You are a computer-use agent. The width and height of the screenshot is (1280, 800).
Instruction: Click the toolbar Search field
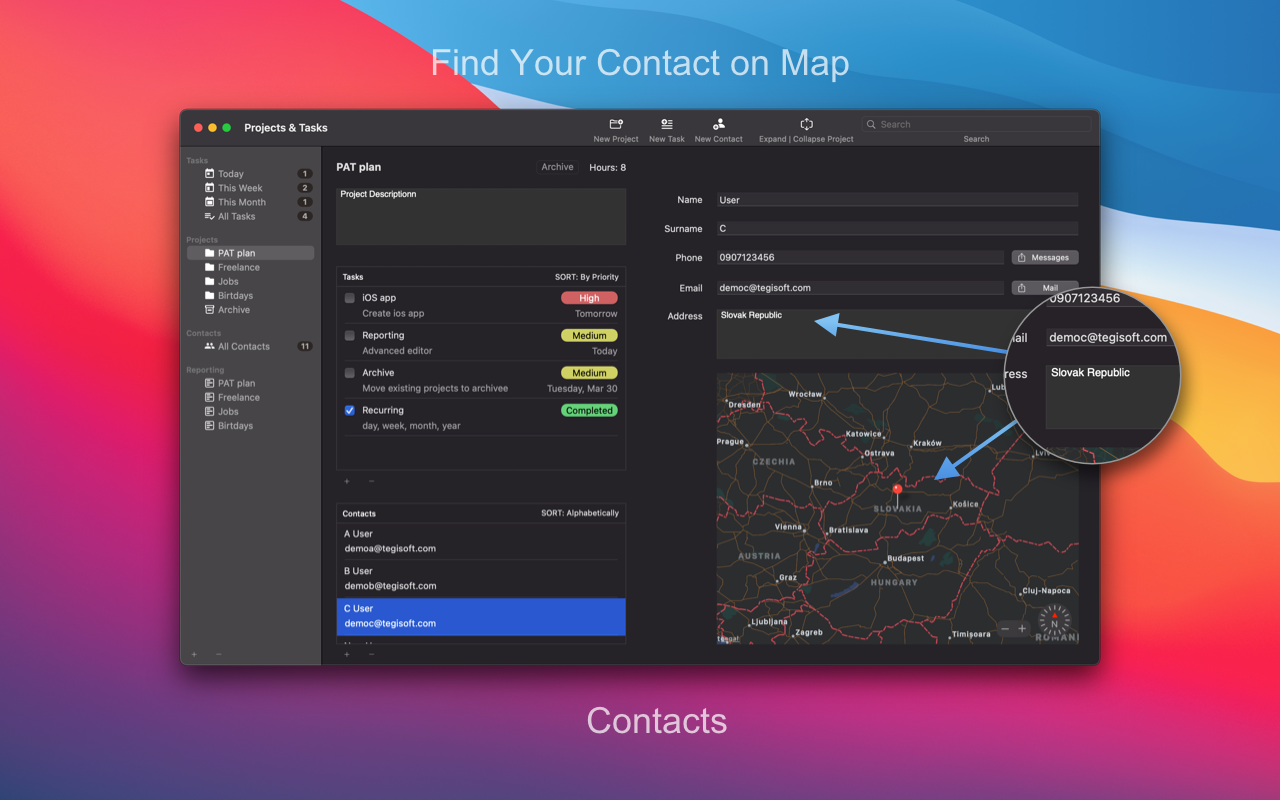tap(976, 124)
